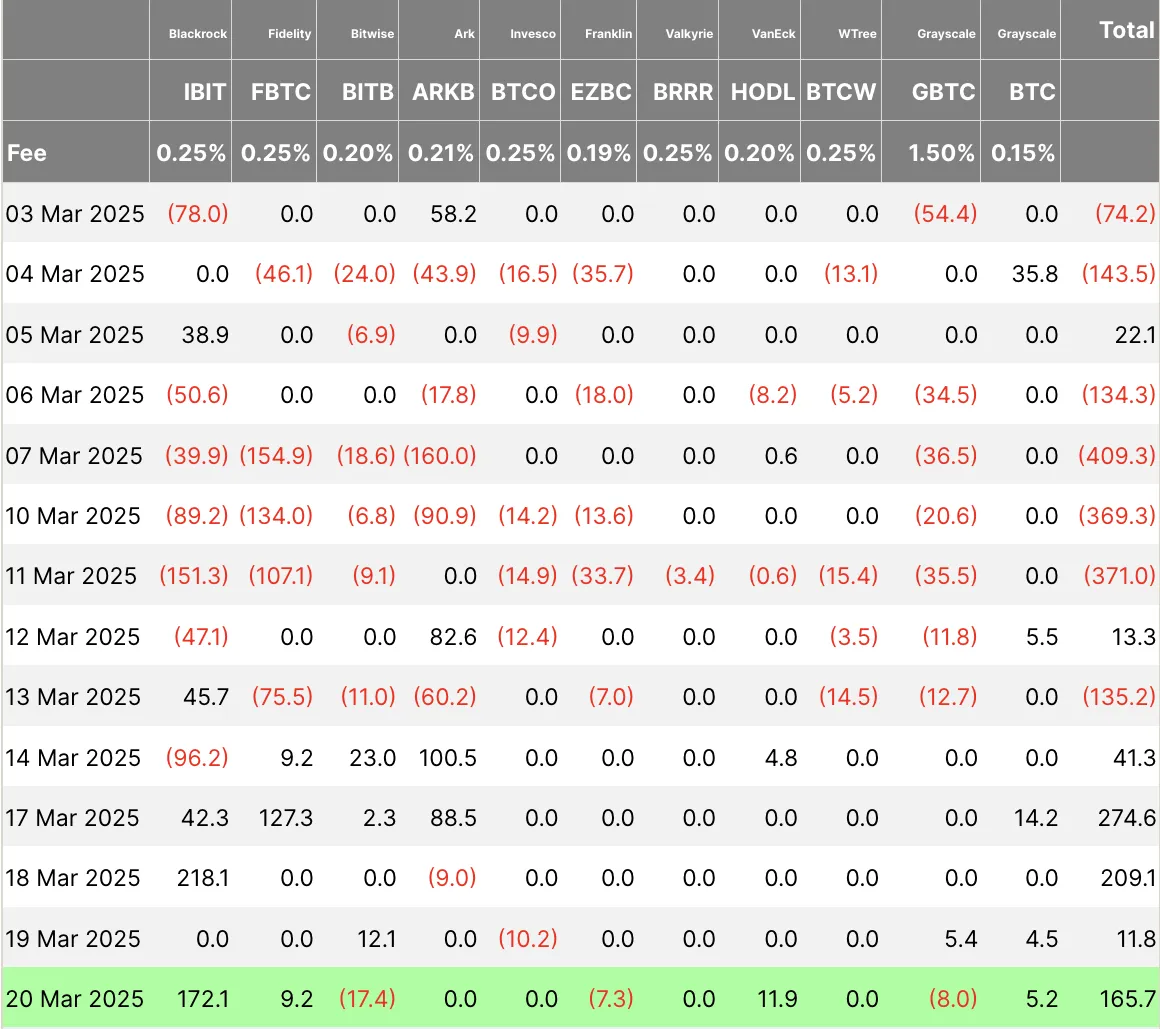Select the 03 Mar 2025 date cell

click(x=75, y=214)
